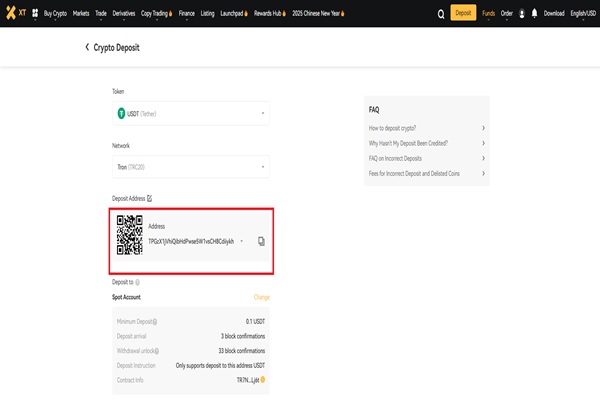Open the Listing menu
This screenshot has width=600, height=400.
[207, 13]
